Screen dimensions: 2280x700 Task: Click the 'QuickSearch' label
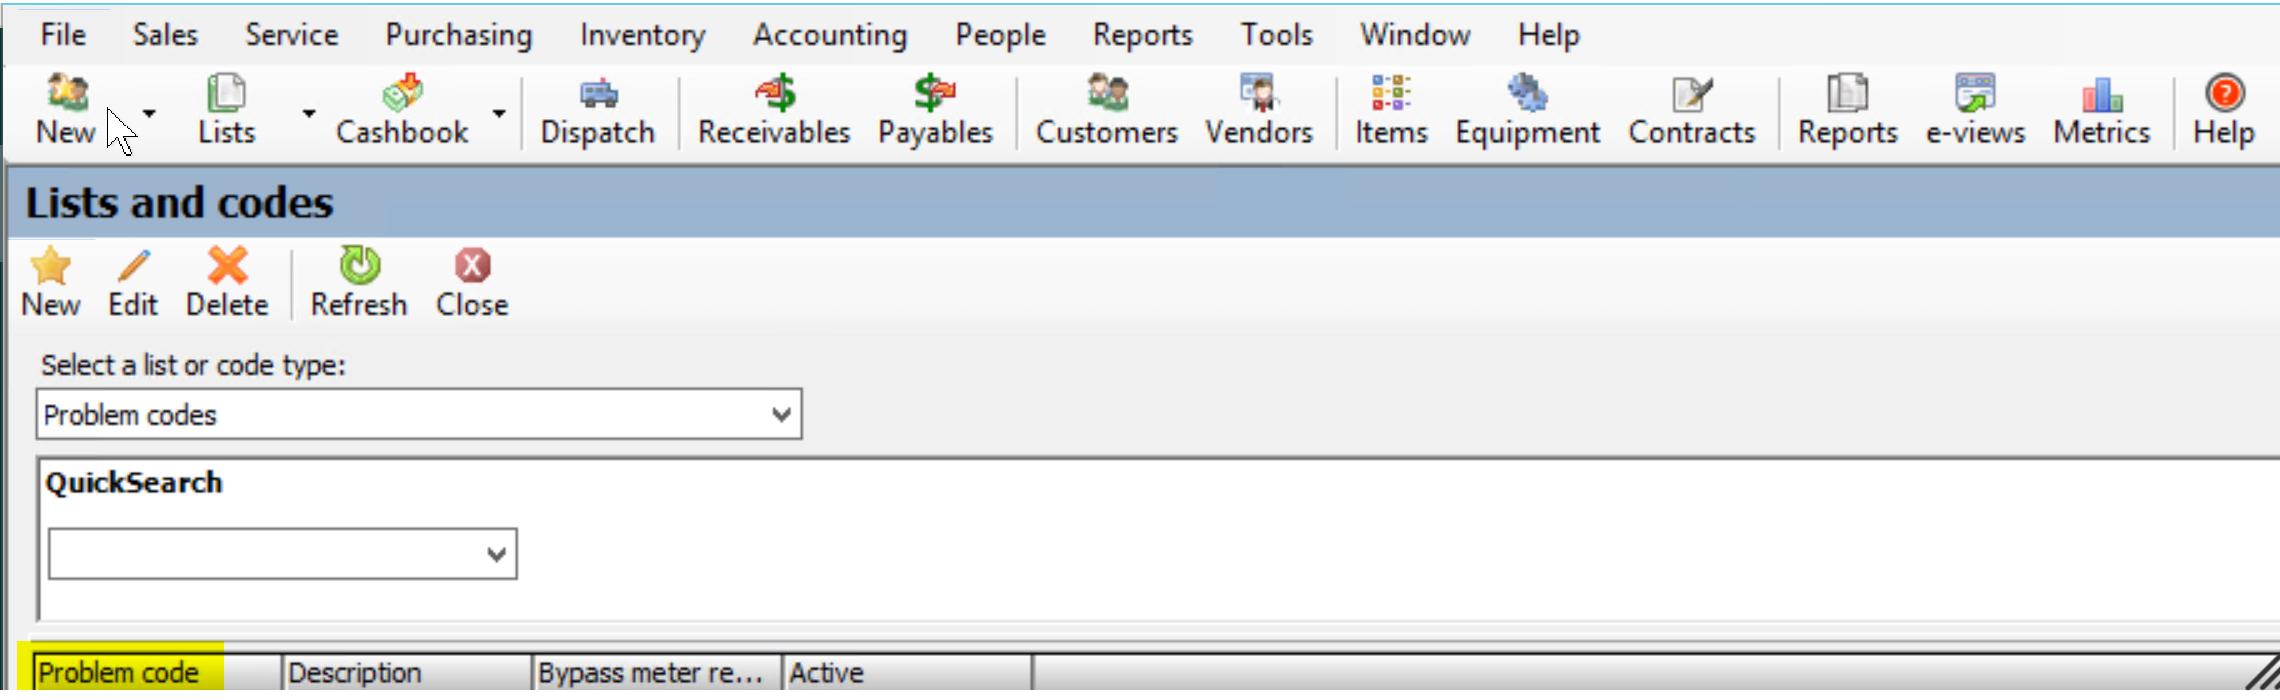coord(134,483)
